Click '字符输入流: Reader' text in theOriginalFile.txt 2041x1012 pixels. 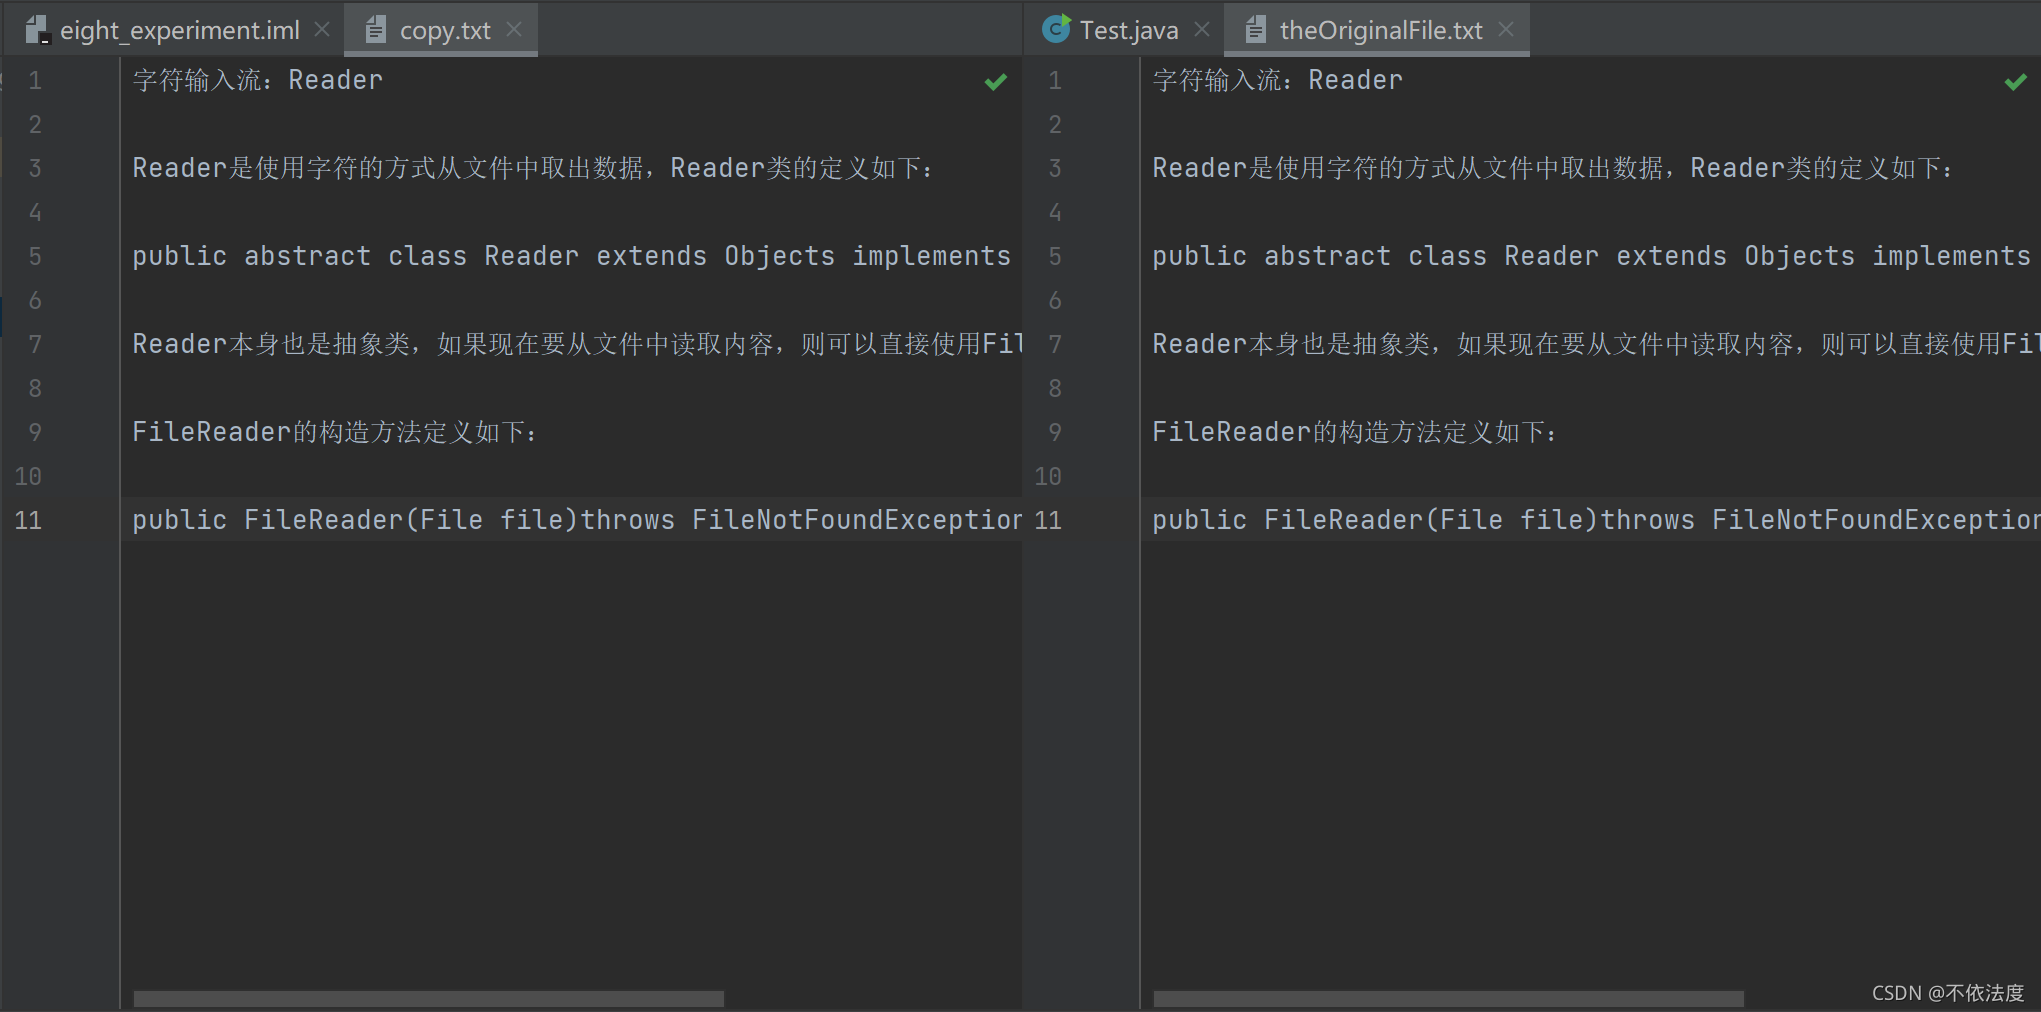point(1278,80)
